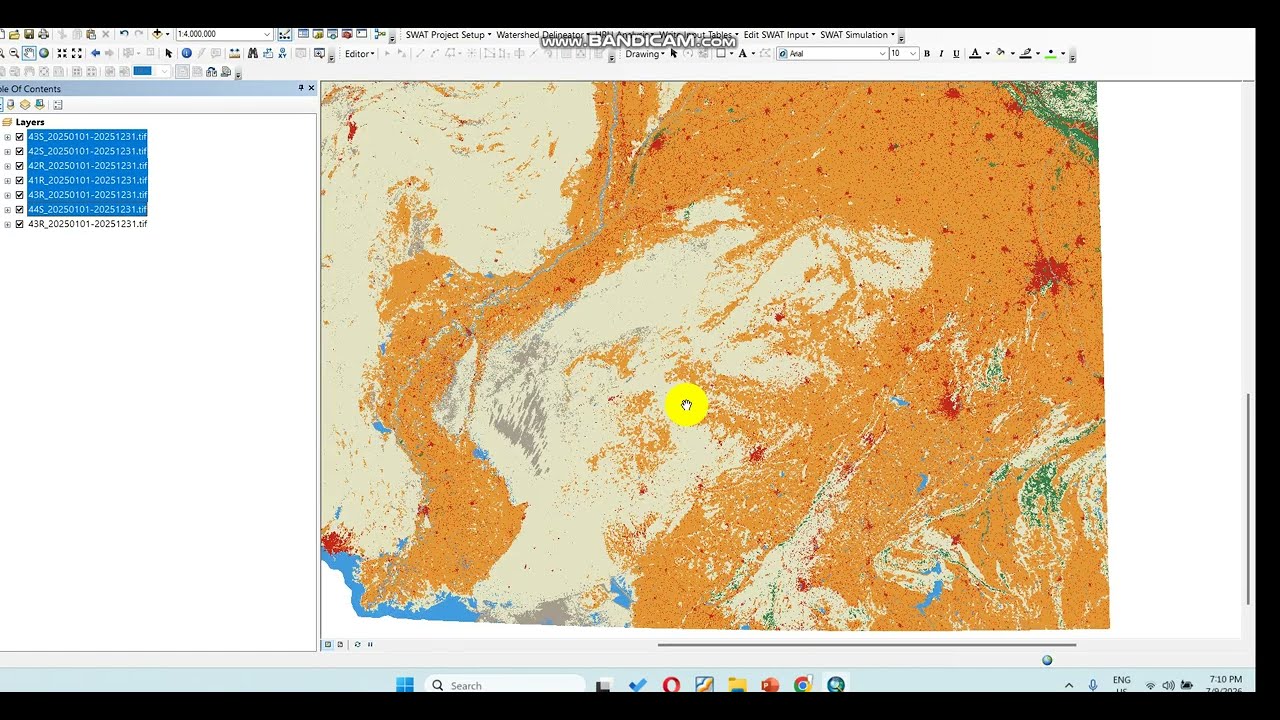Uncheck the 41R_20250101-20251231.tif layer
The height and width of the screenshot is (720, 1280).
pos(19,180)
